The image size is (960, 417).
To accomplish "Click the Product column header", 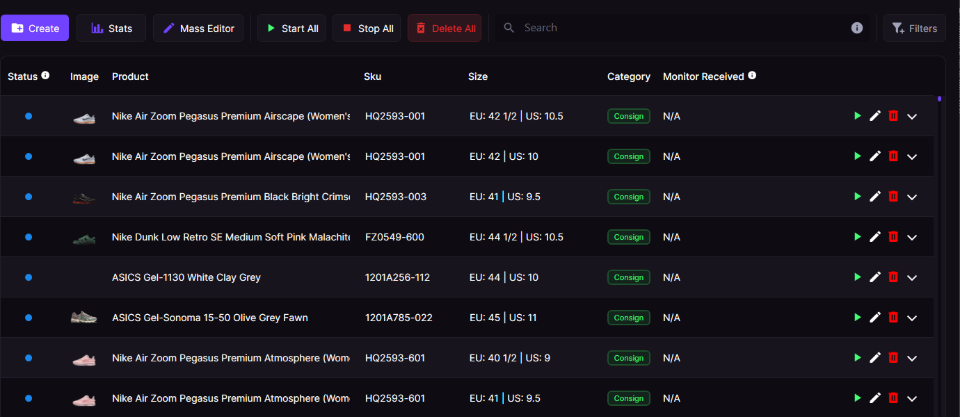I will tap(130, 77).
